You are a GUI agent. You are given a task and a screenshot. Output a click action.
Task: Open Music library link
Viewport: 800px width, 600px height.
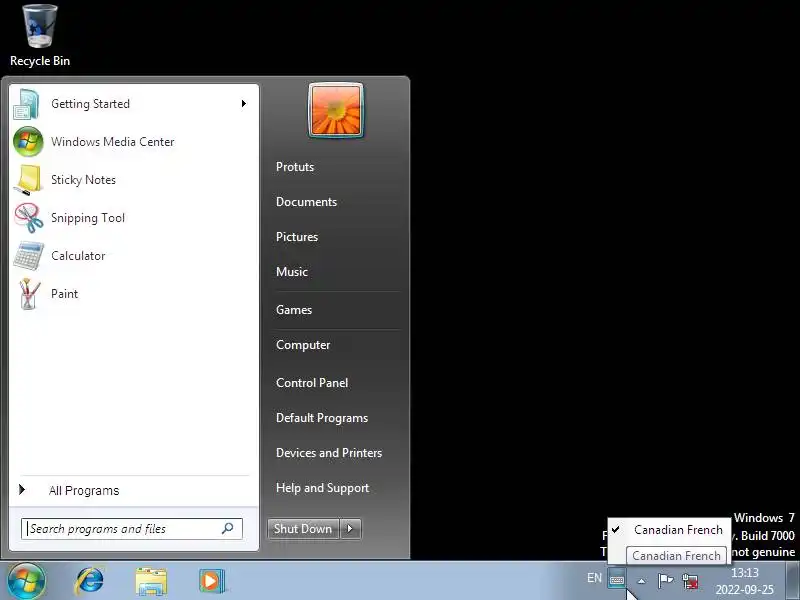pos(292,272)
